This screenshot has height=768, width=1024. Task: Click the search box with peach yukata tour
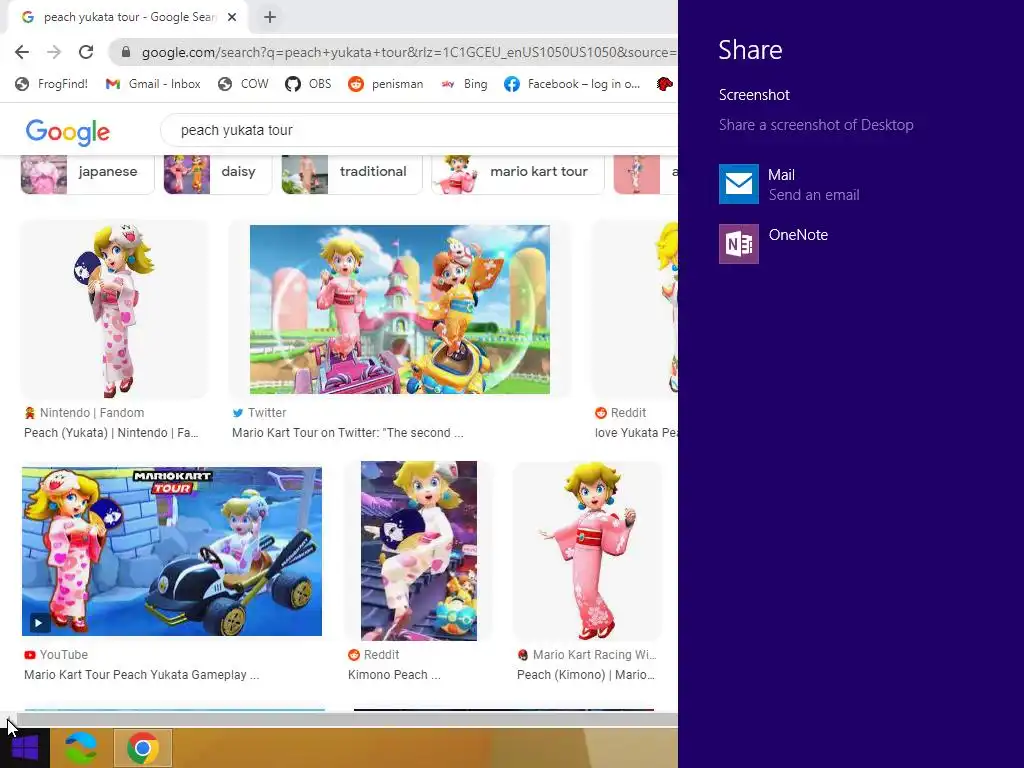[419, 130]
